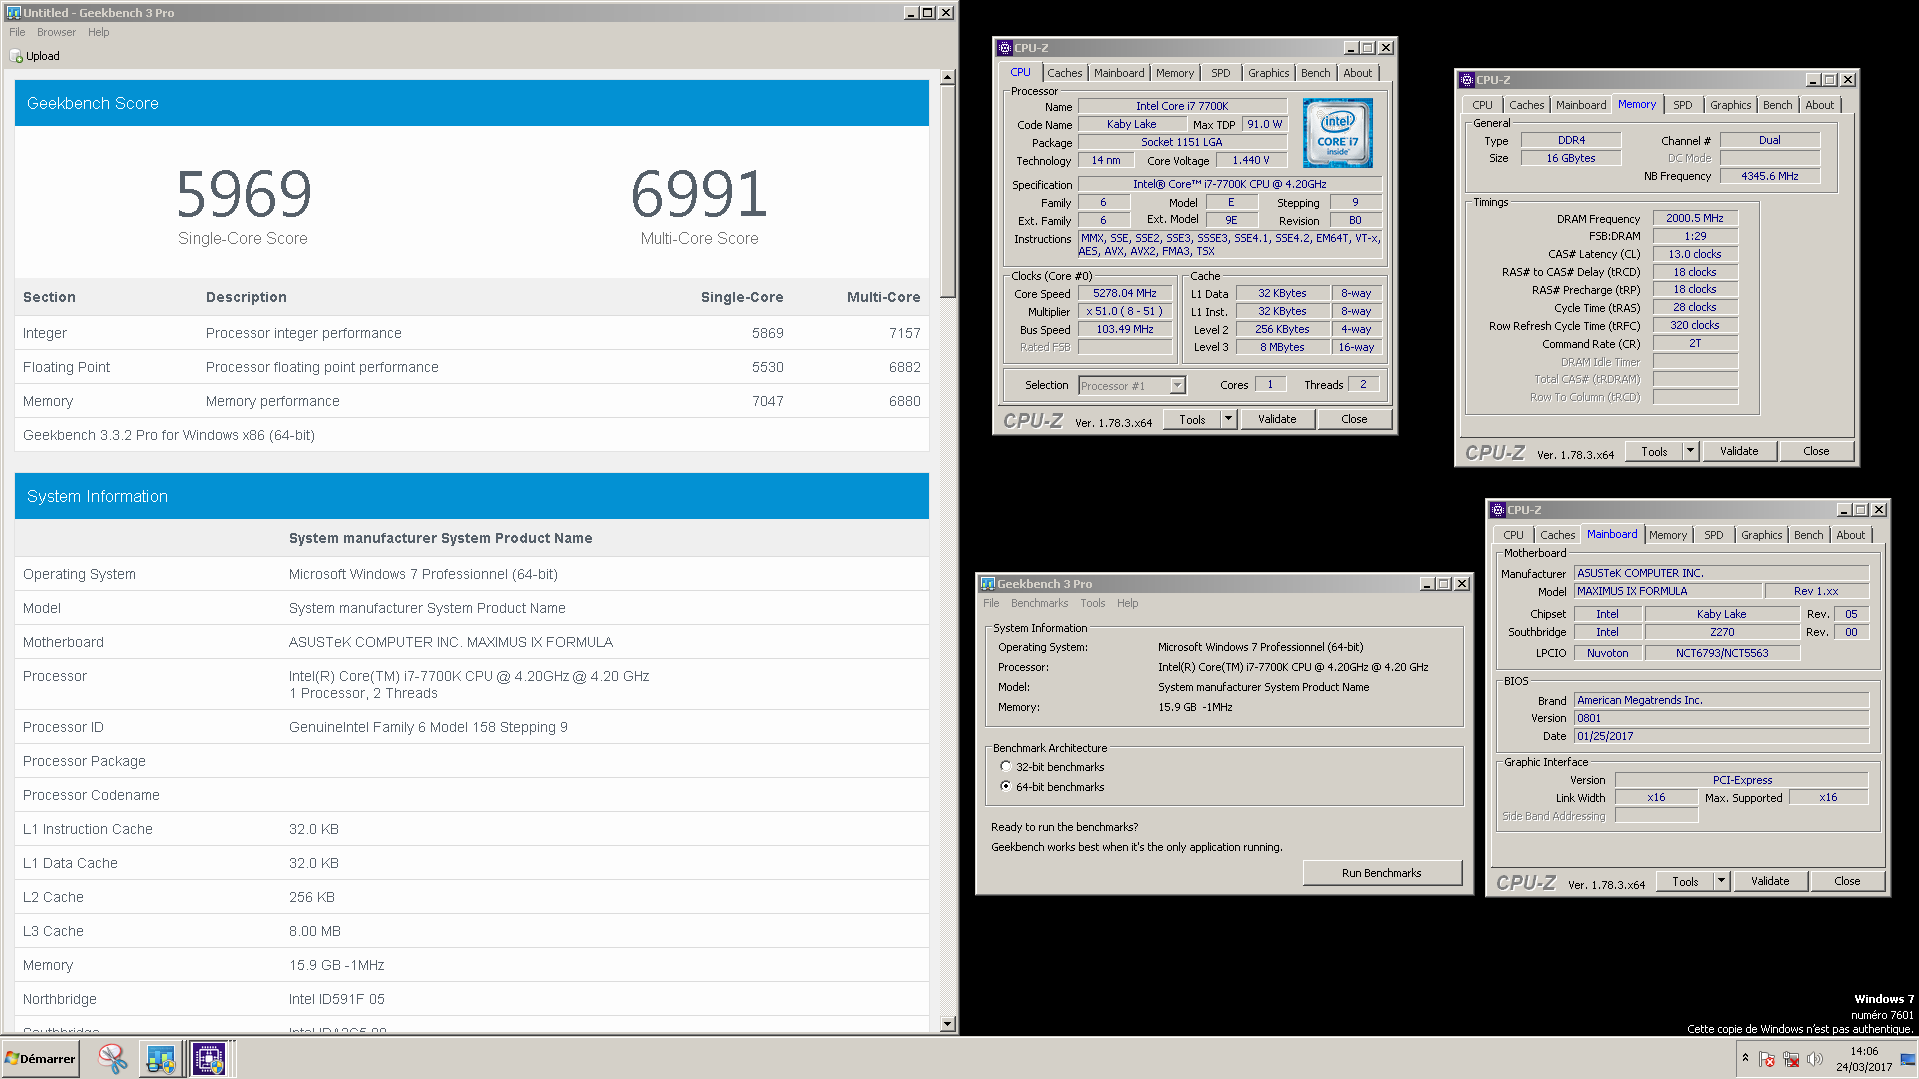
Task: Click the small Geekbench 3 Pro title icon
Action: point(988,584)
